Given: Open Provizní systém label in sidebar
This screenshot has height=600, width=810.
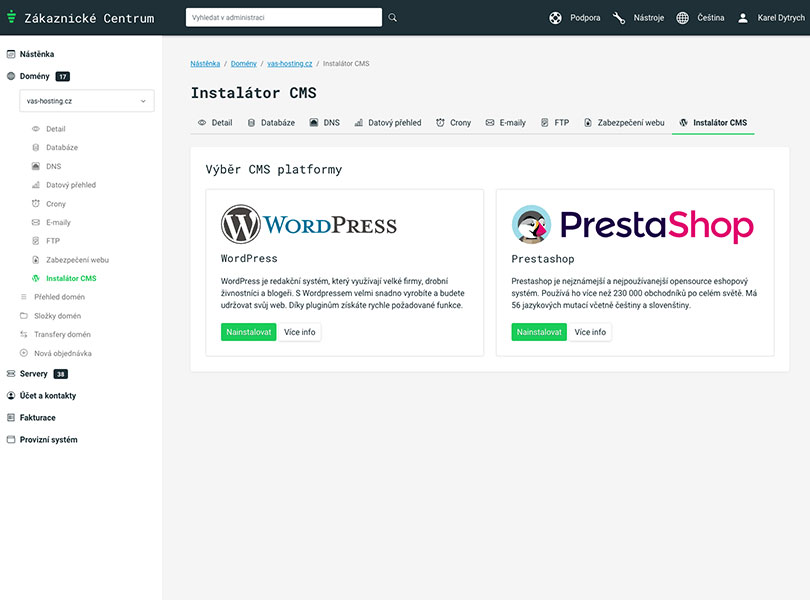Looking at the screenshot, I should [x=49, y=440].
